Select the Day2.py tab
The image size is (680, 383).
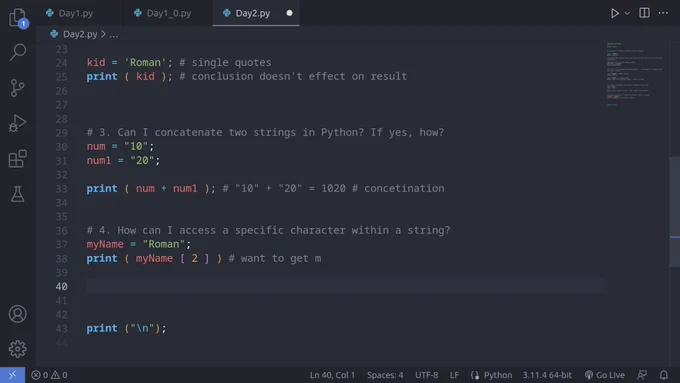[252, 13]
